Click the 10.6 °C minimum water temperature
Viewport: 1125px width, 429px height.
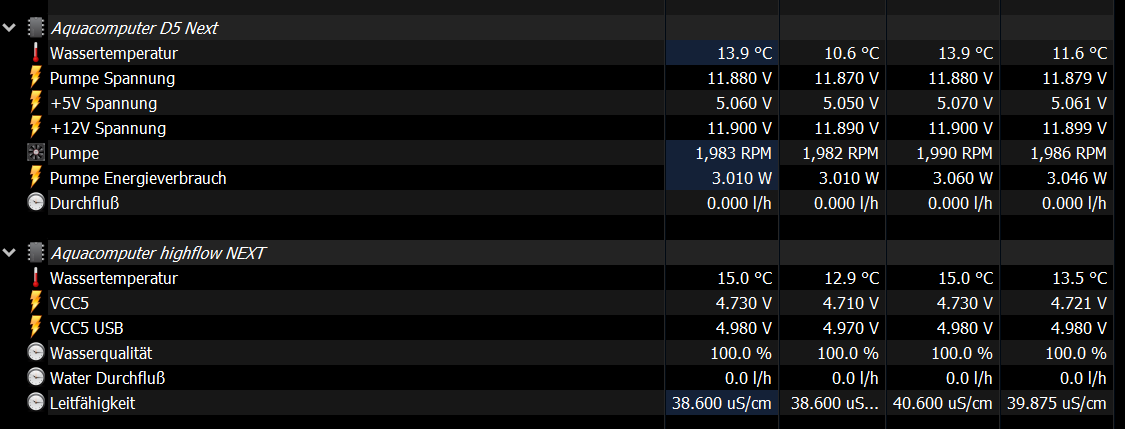coord(852,54)
